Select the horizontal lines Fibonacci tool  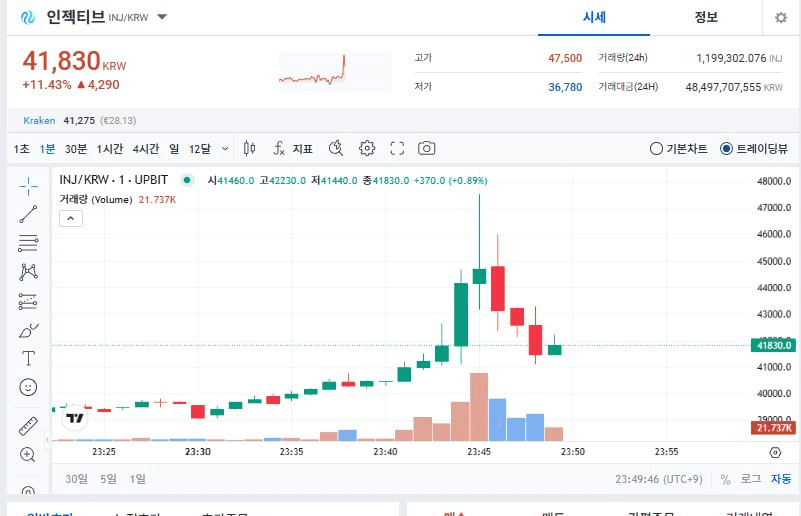pos(28,243)
